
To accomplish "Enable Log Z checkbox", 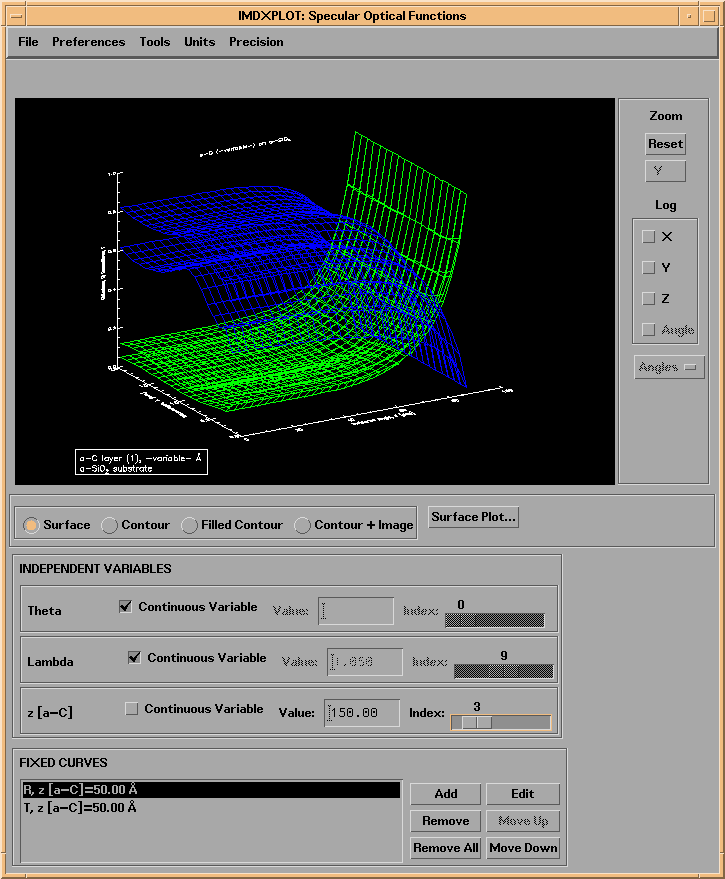I will coord(649,298).
